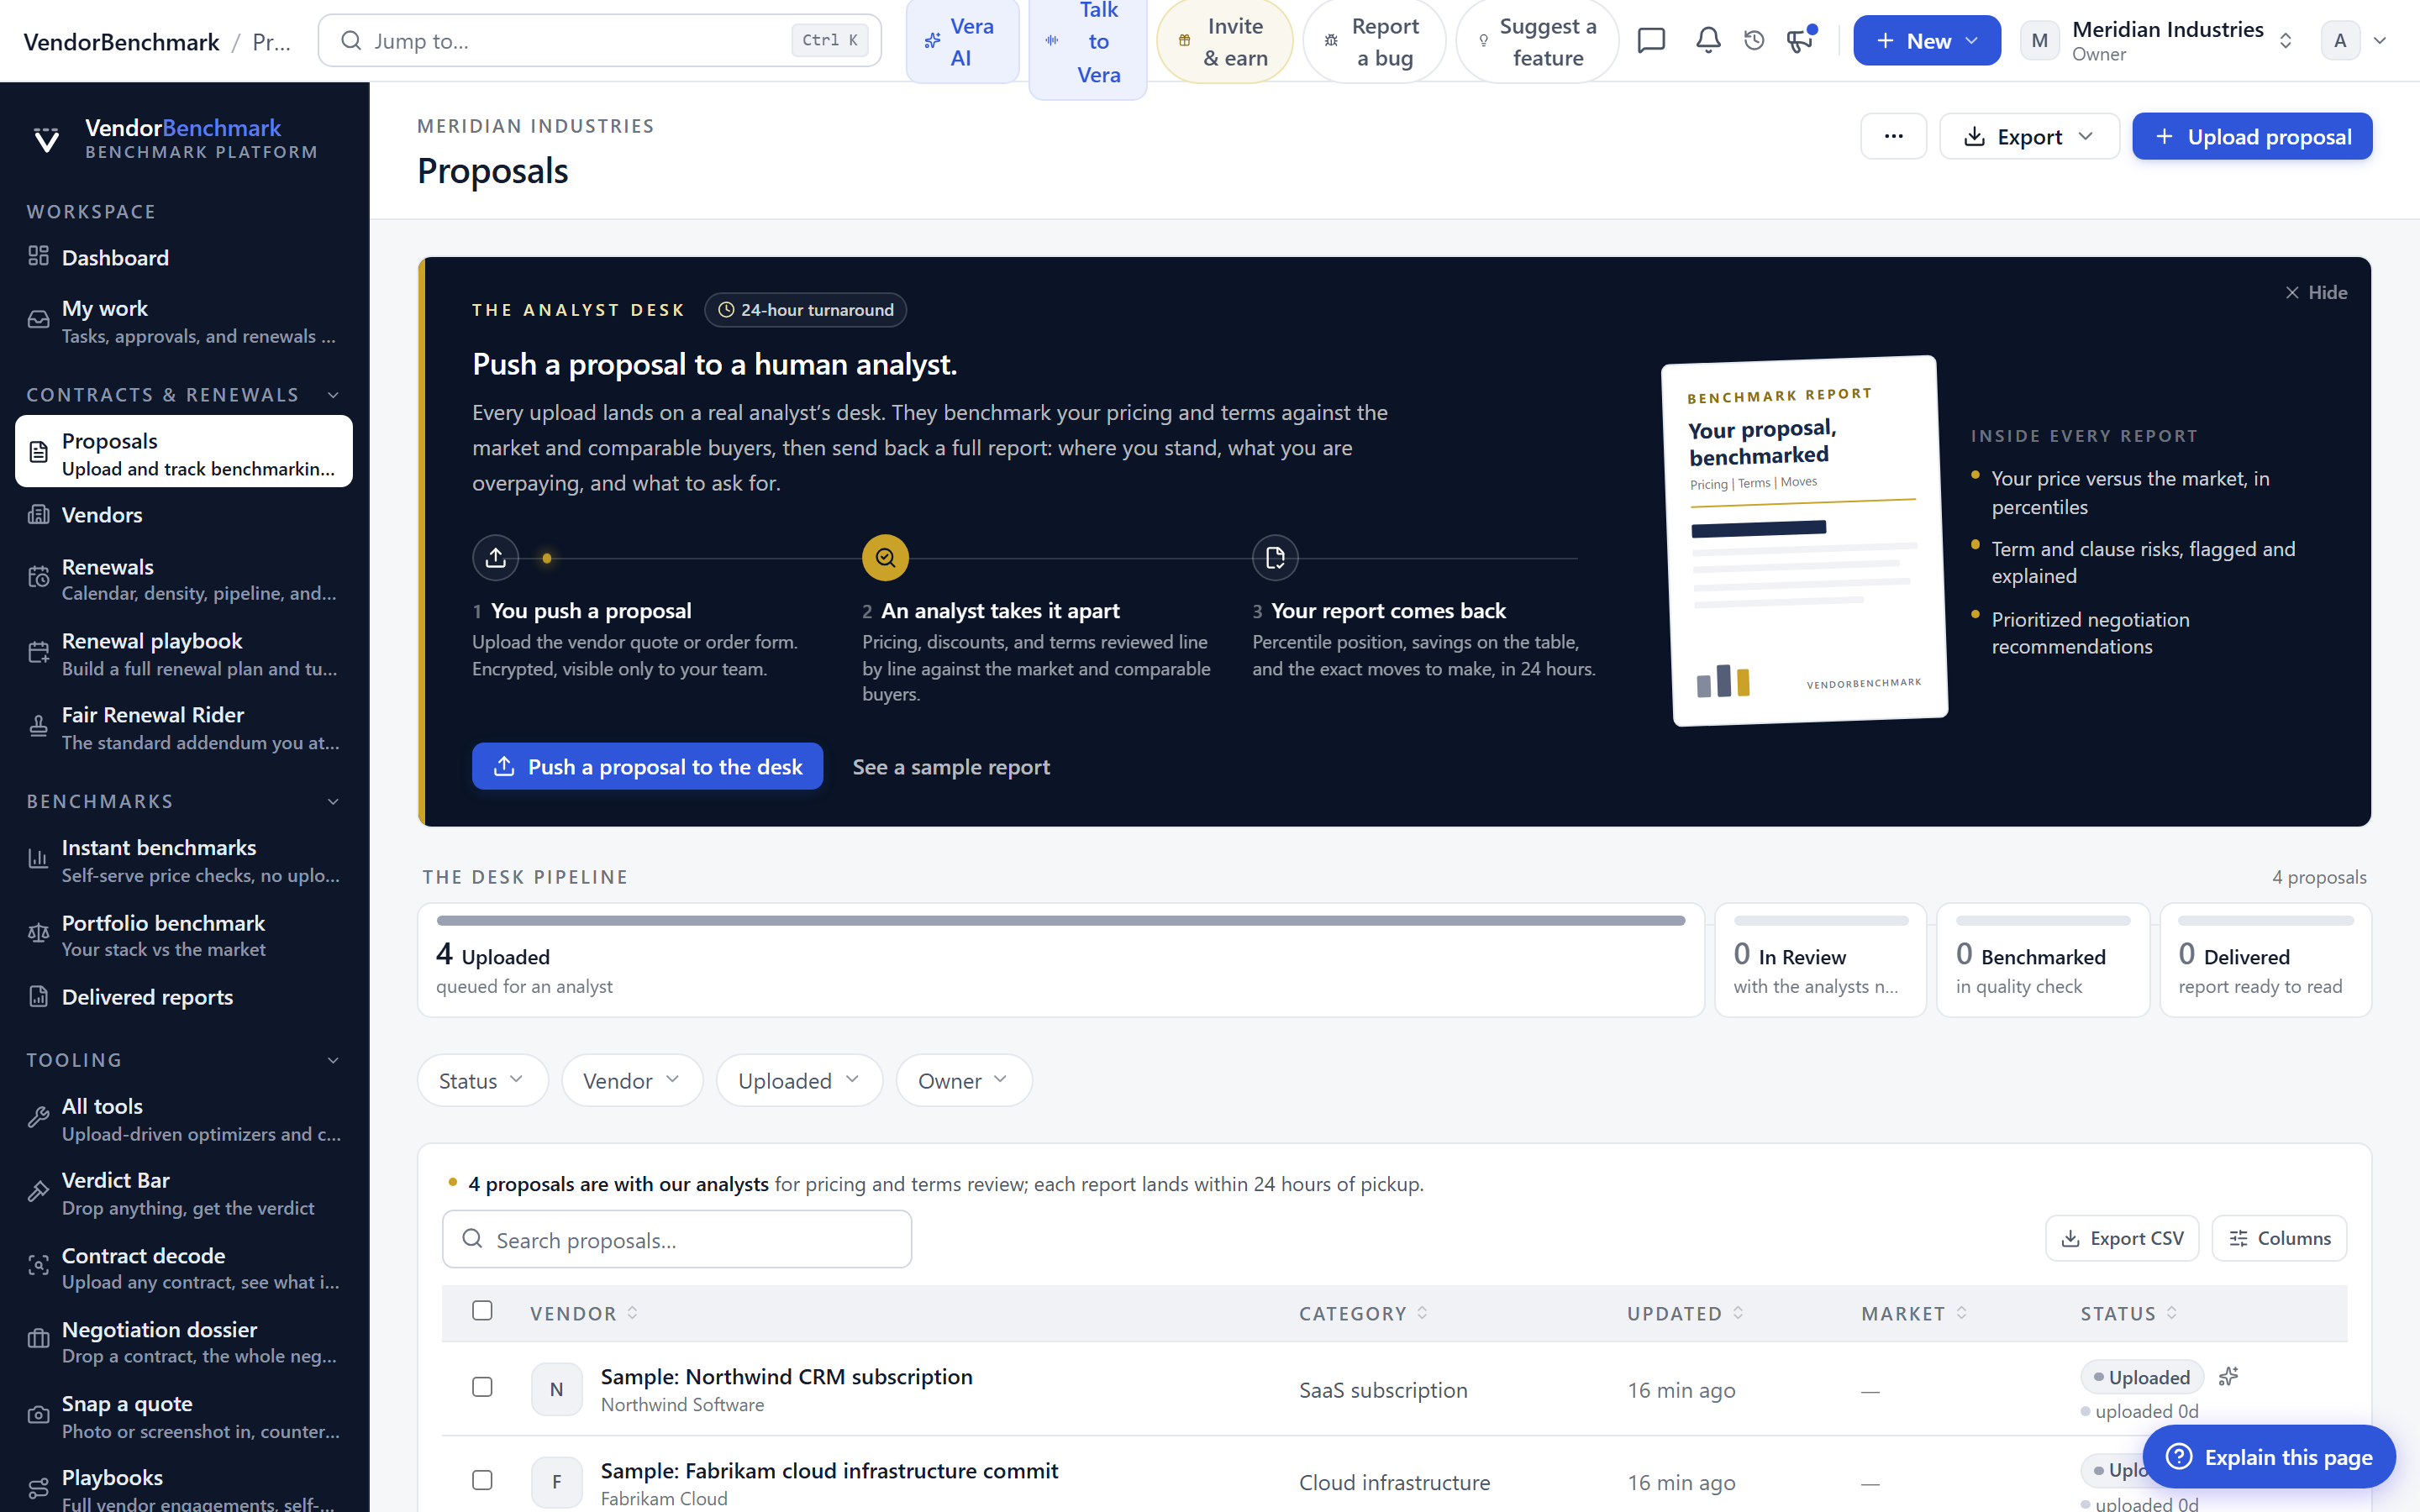
Task: Collapse the Benchmarks sidebar section
Action: pyautogui.click(x=333, y=801)
